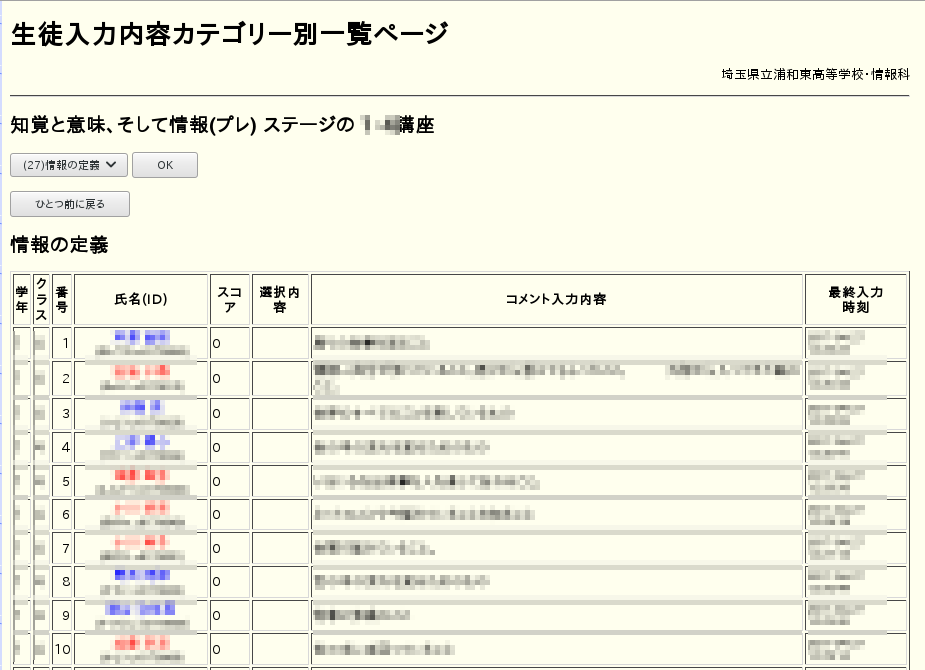
Task: Open the student name link in row 5
Action: click(142, 474)
